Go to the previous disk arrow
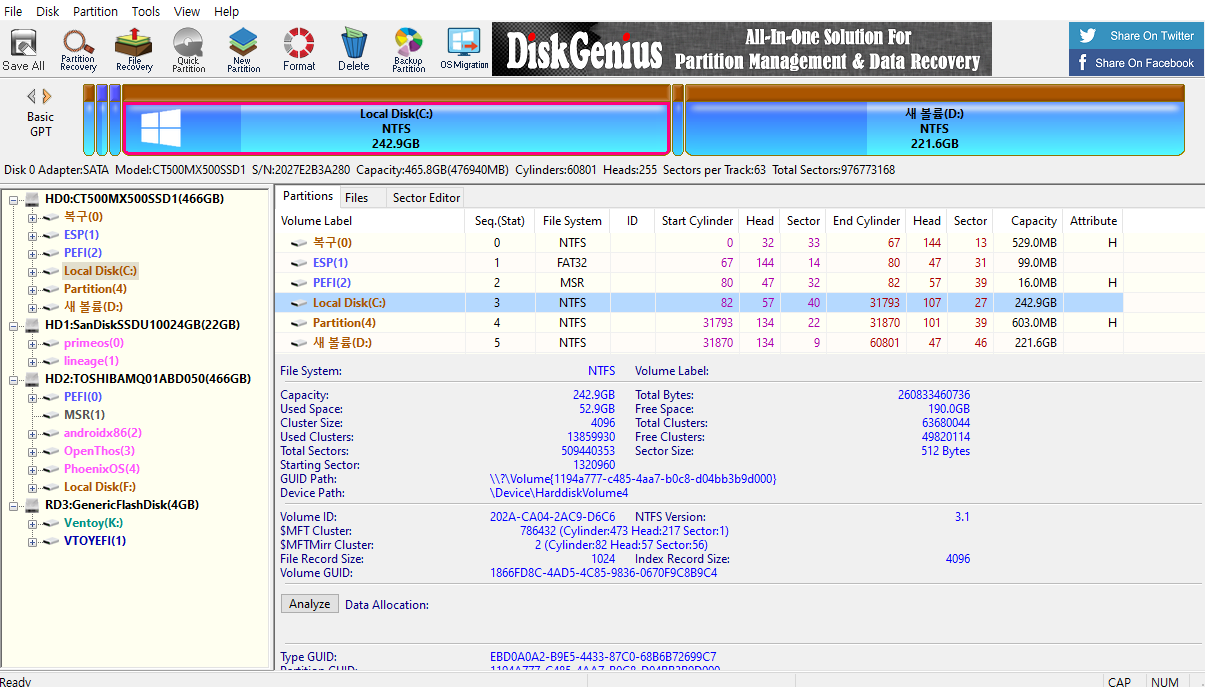 [x=32, y=97]
